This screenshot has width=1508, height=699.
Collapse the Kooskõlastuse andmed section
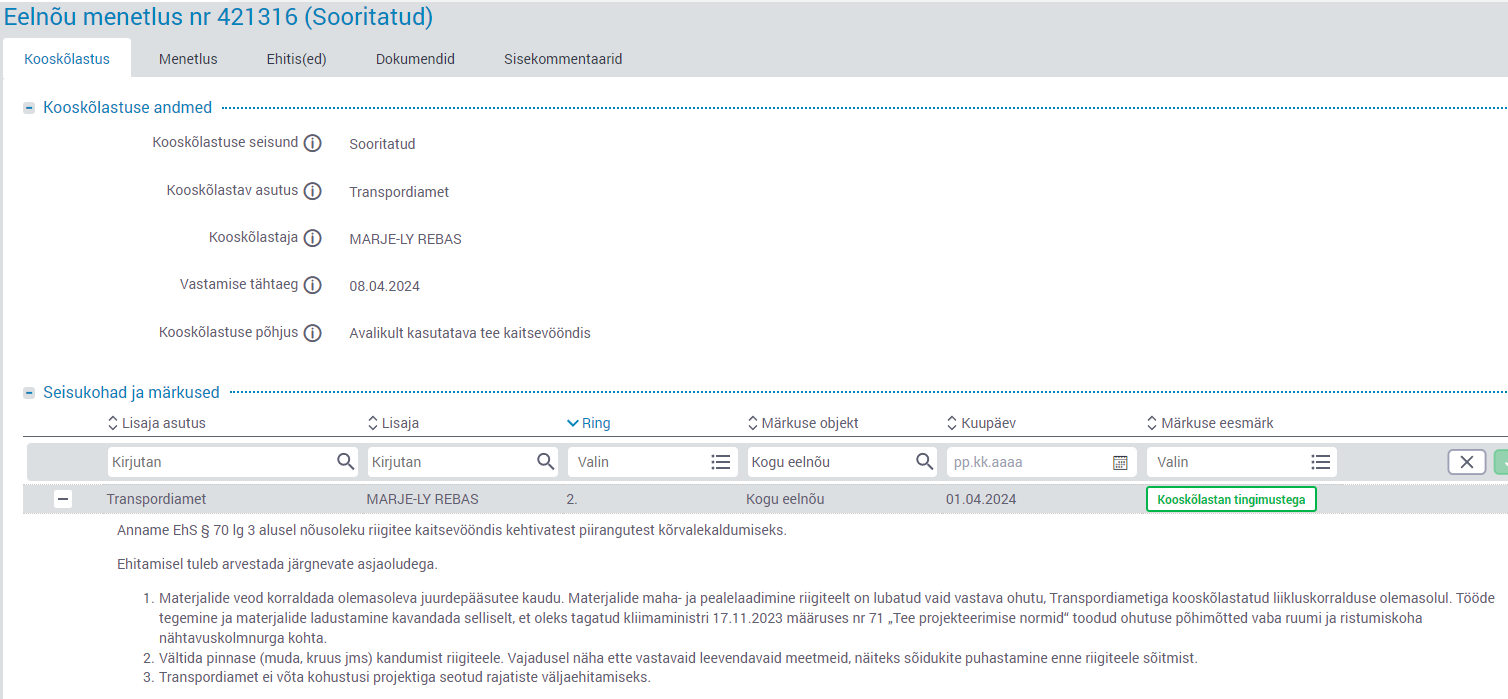30,108
